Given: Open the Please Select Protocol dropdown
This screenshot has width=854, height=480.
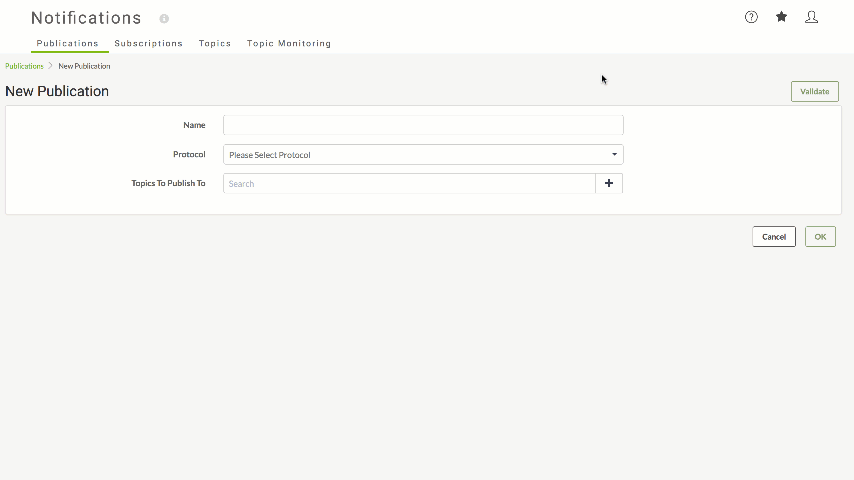Looking at the screenshot, I should (423, 155).
